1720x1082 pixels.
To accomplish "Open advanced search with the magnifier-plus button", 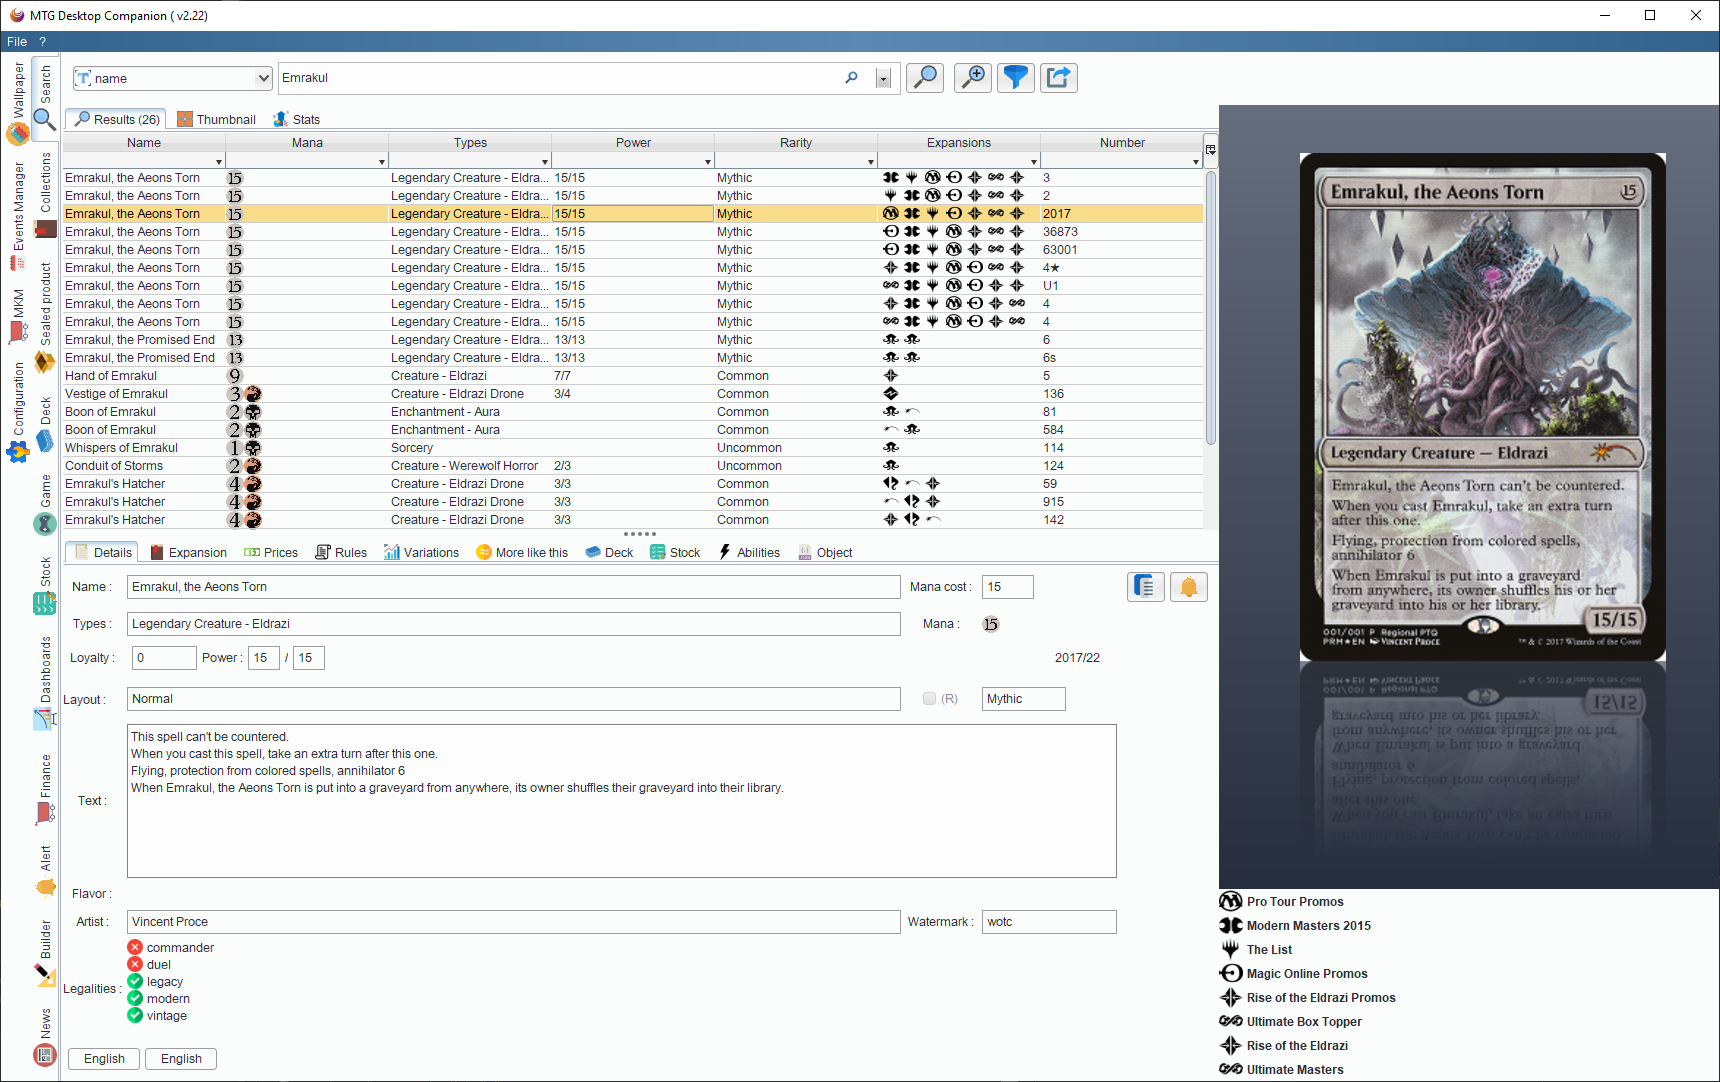I will tap(973, 78).
